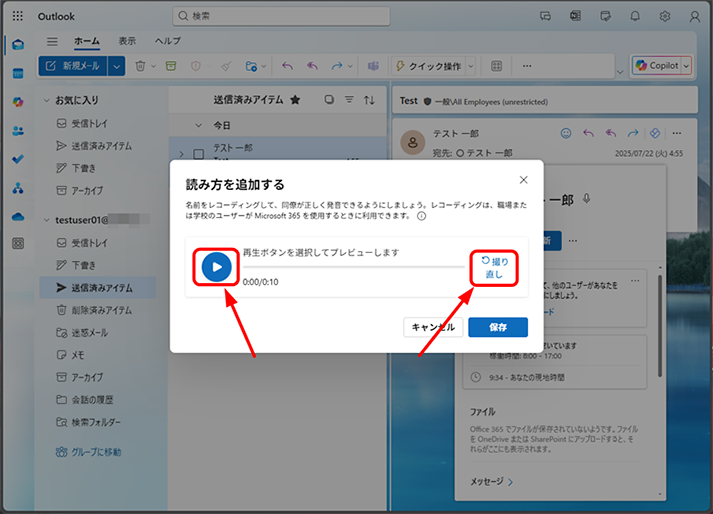Screen dimensions: 713x514
Task: Open People app in left rail
Action: point(18,131)
